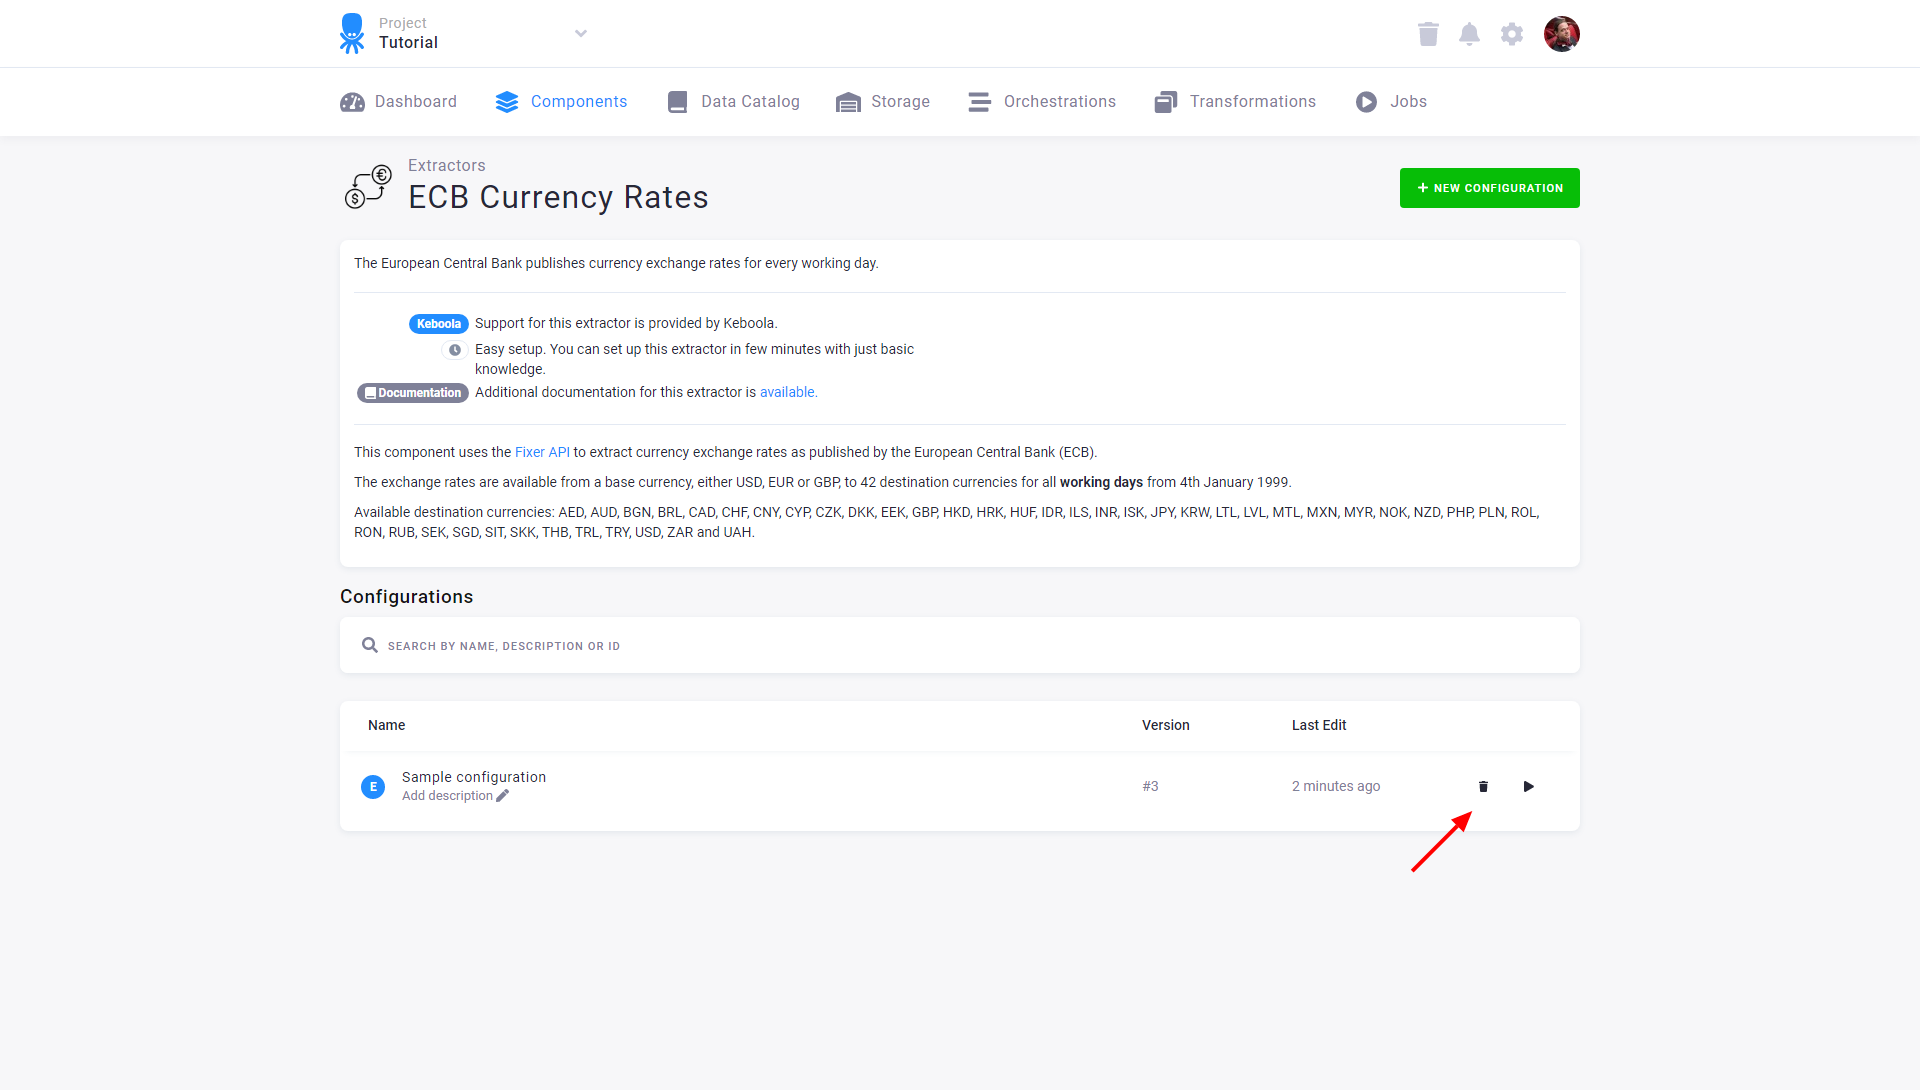Open the user avatar menu
The image size is (1920, 1090).
[x=1562, y=34]
